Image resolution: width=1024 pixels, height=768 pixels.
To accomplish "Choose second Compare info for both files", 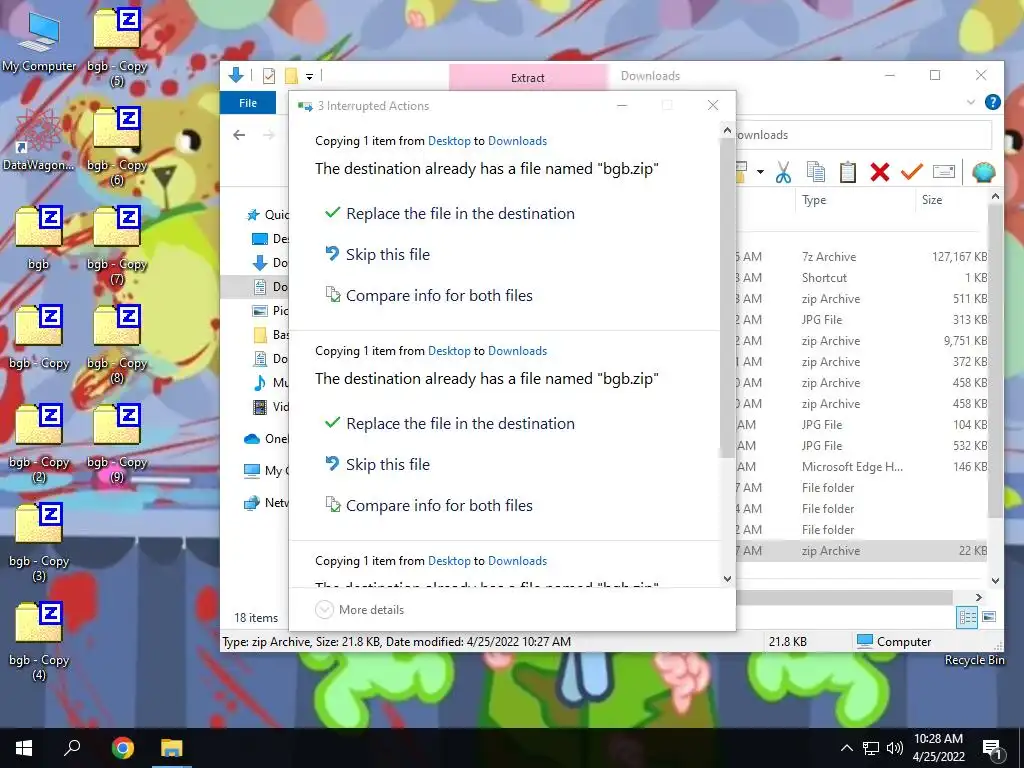I will coord(429,506).
